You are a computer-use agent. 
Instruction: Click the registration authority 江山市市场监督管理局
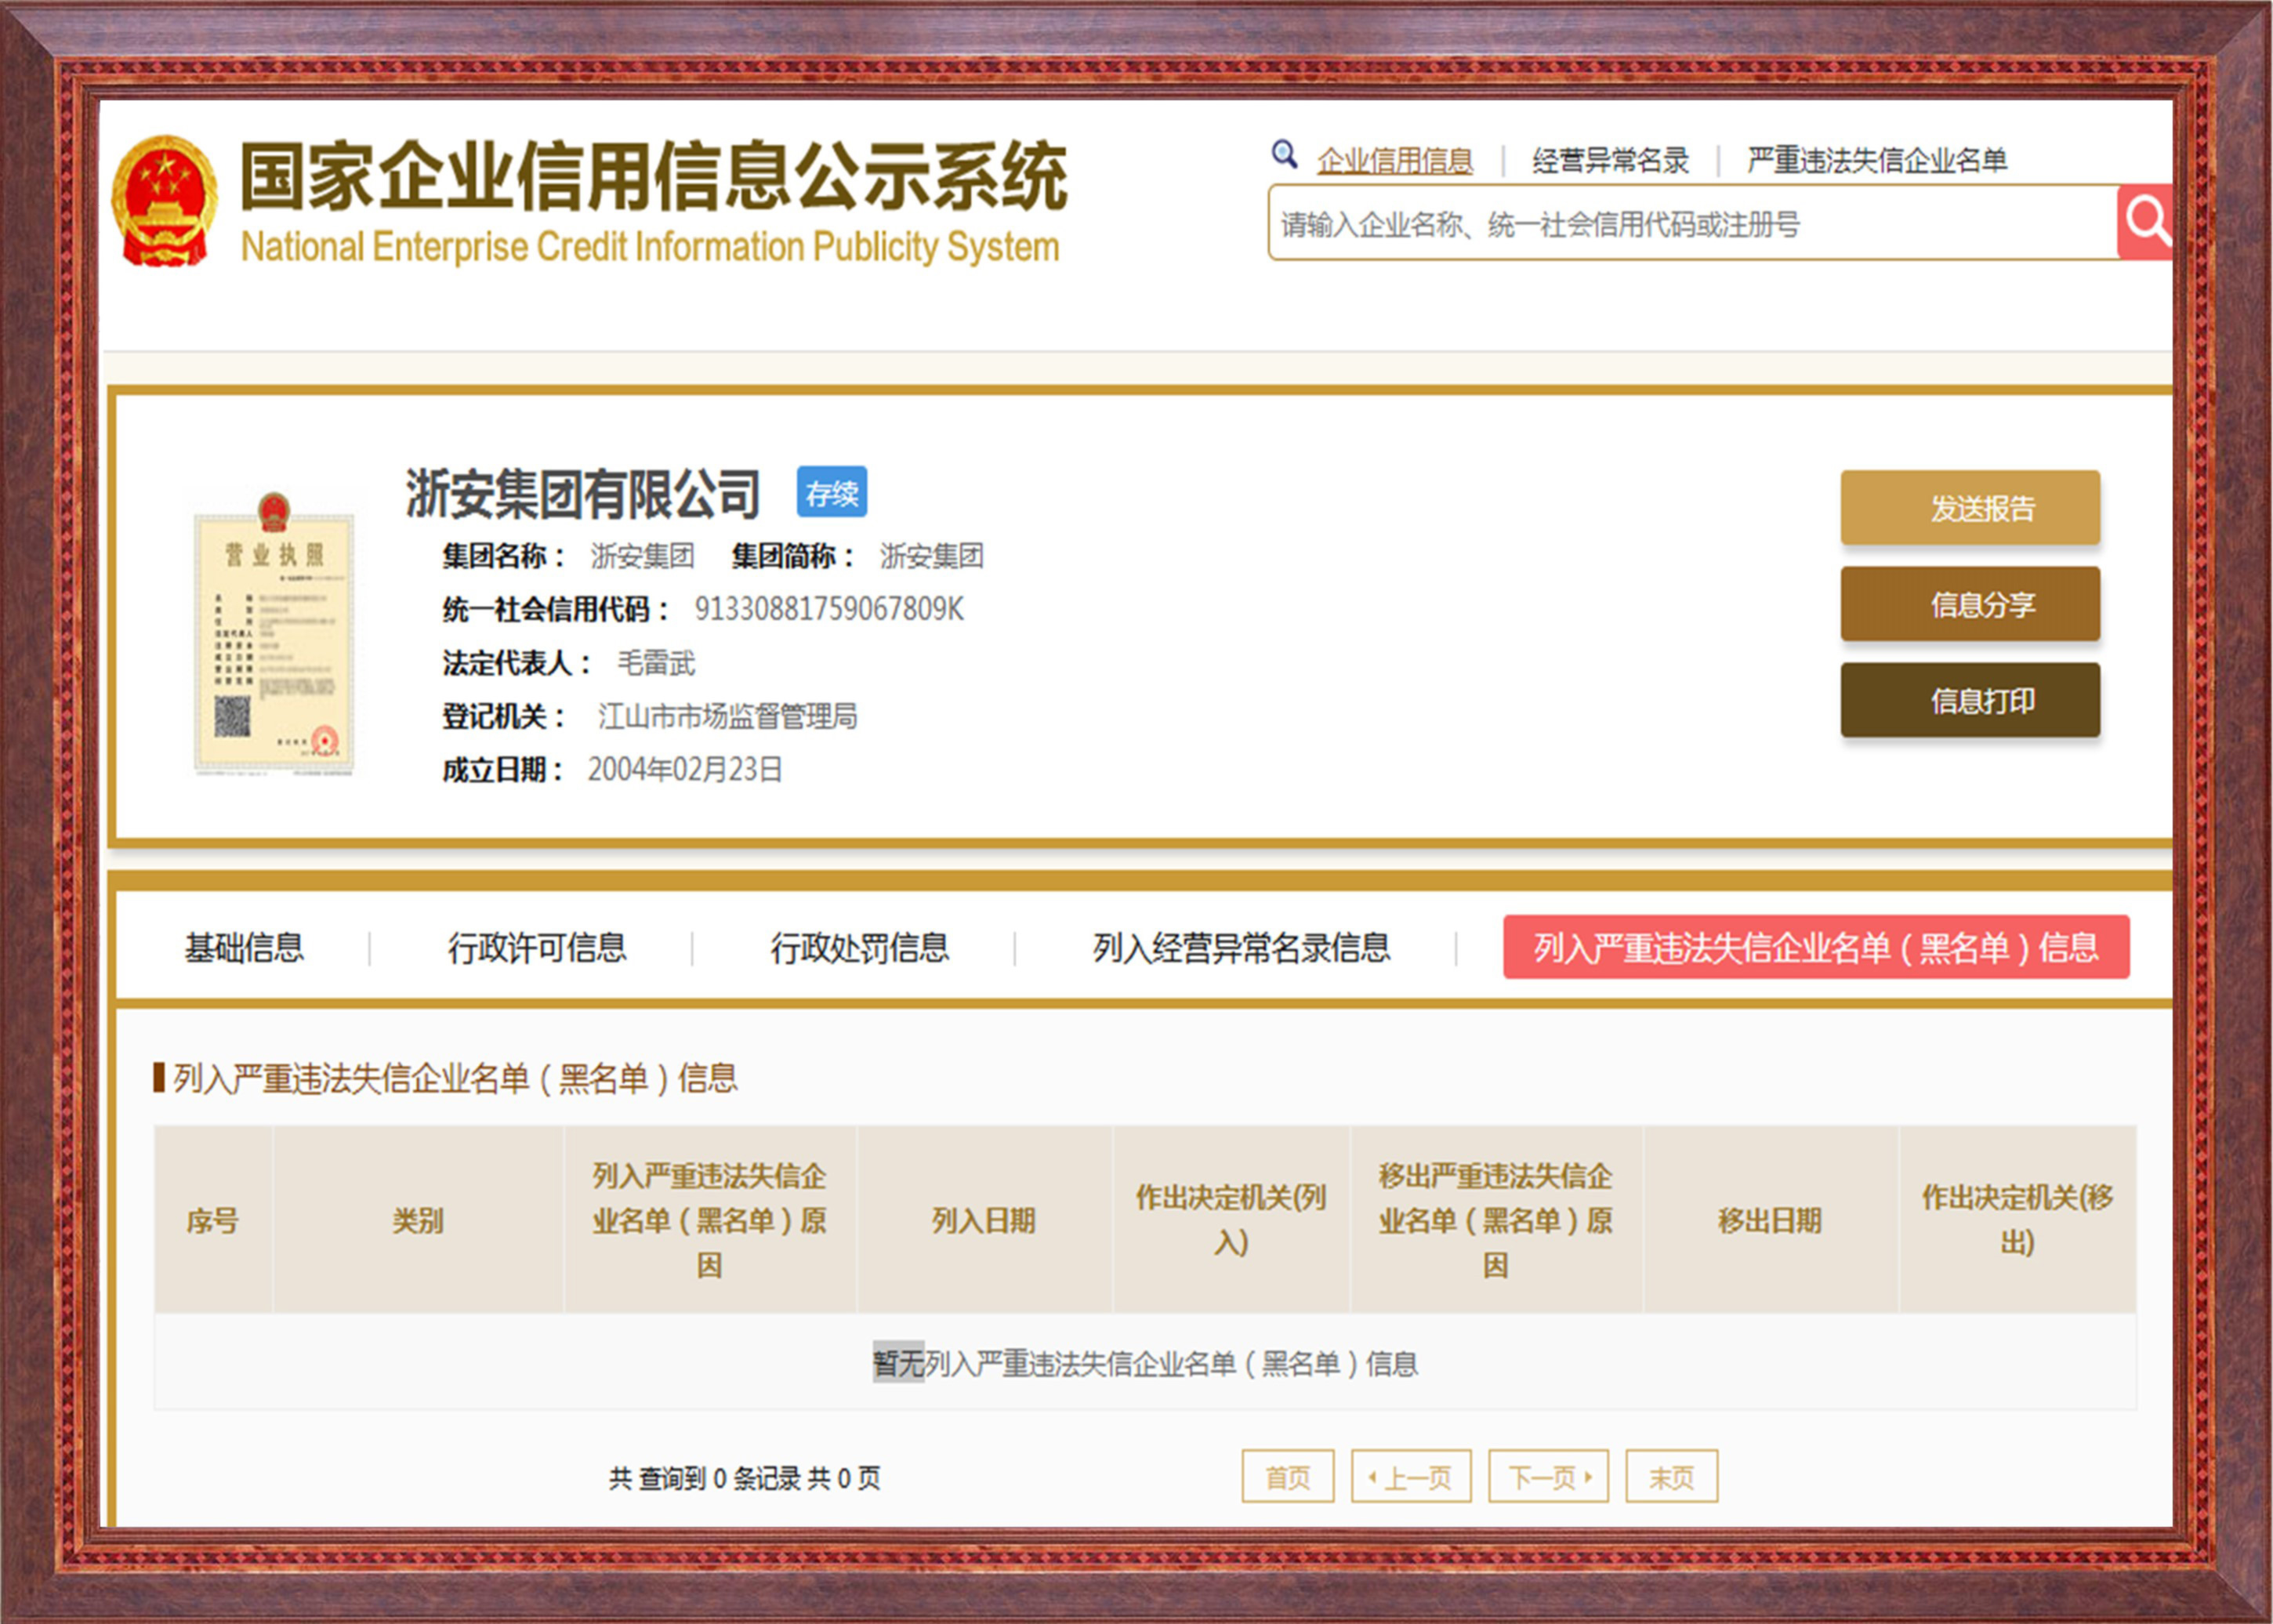point(727,716)
